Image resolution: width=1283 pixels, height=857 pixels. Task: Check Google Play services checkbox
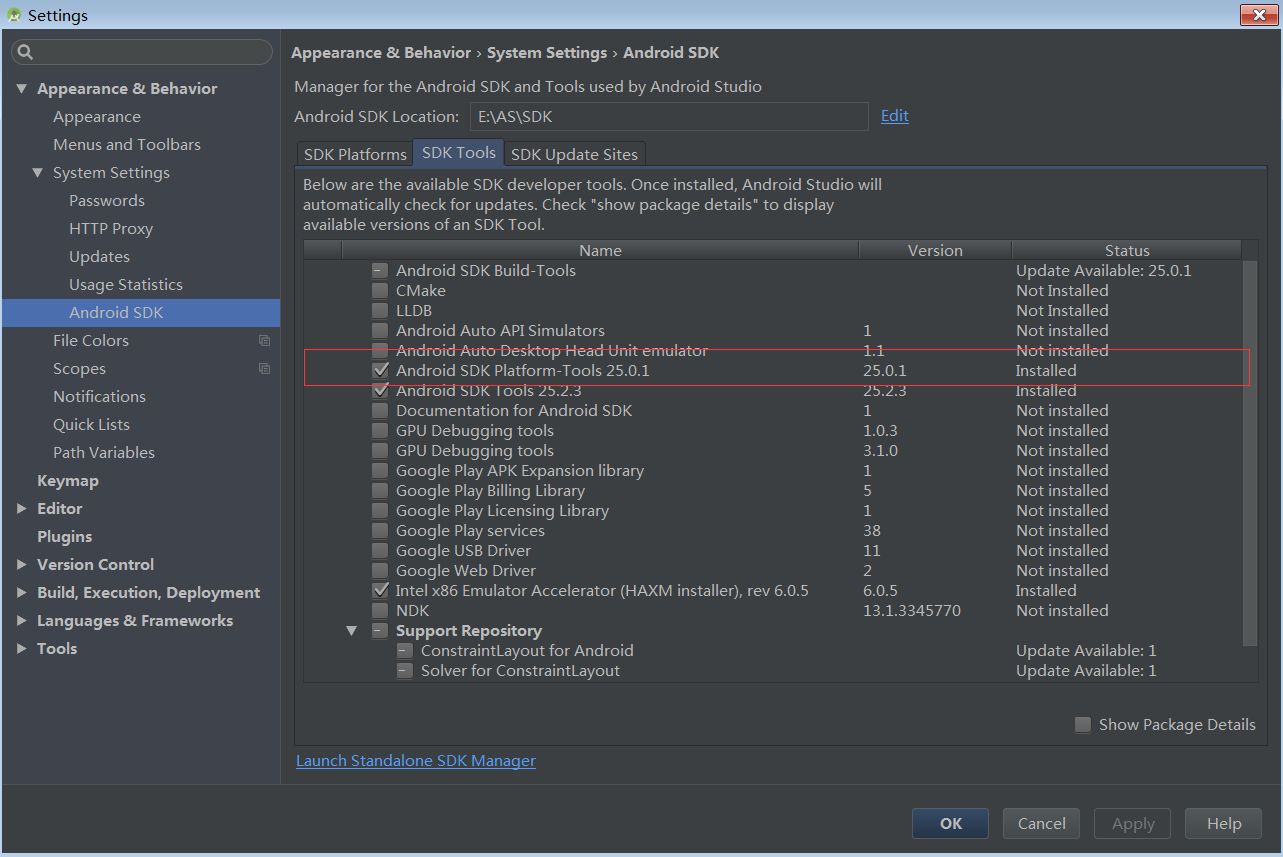click(x=380, y=531)
